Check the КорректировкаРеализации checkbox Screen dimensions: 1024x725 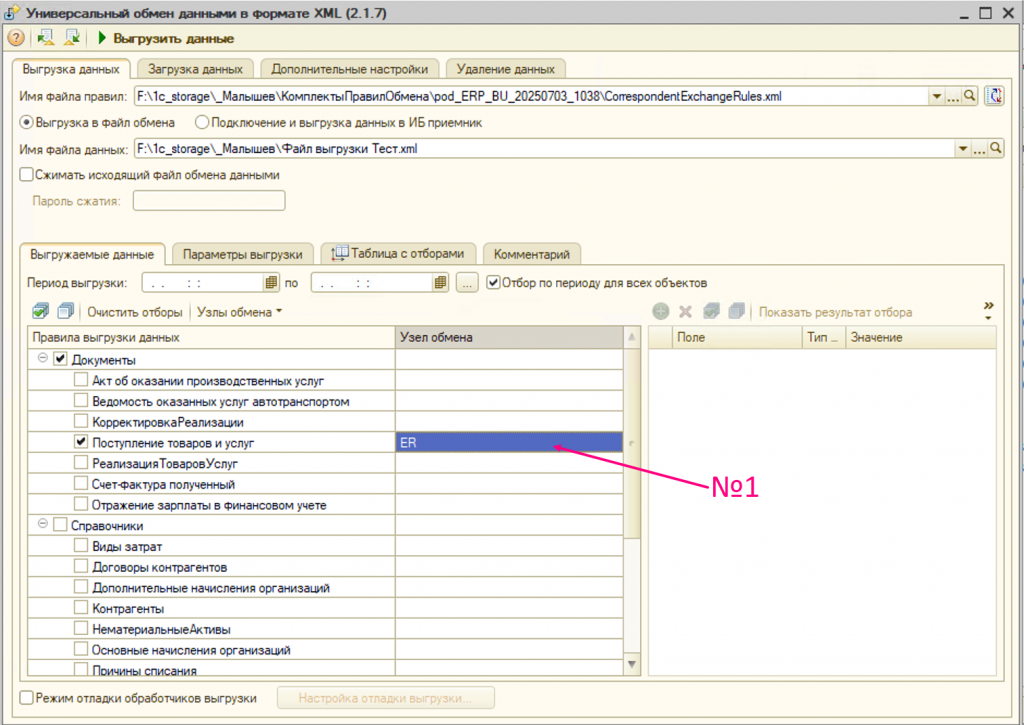(81, 421)
